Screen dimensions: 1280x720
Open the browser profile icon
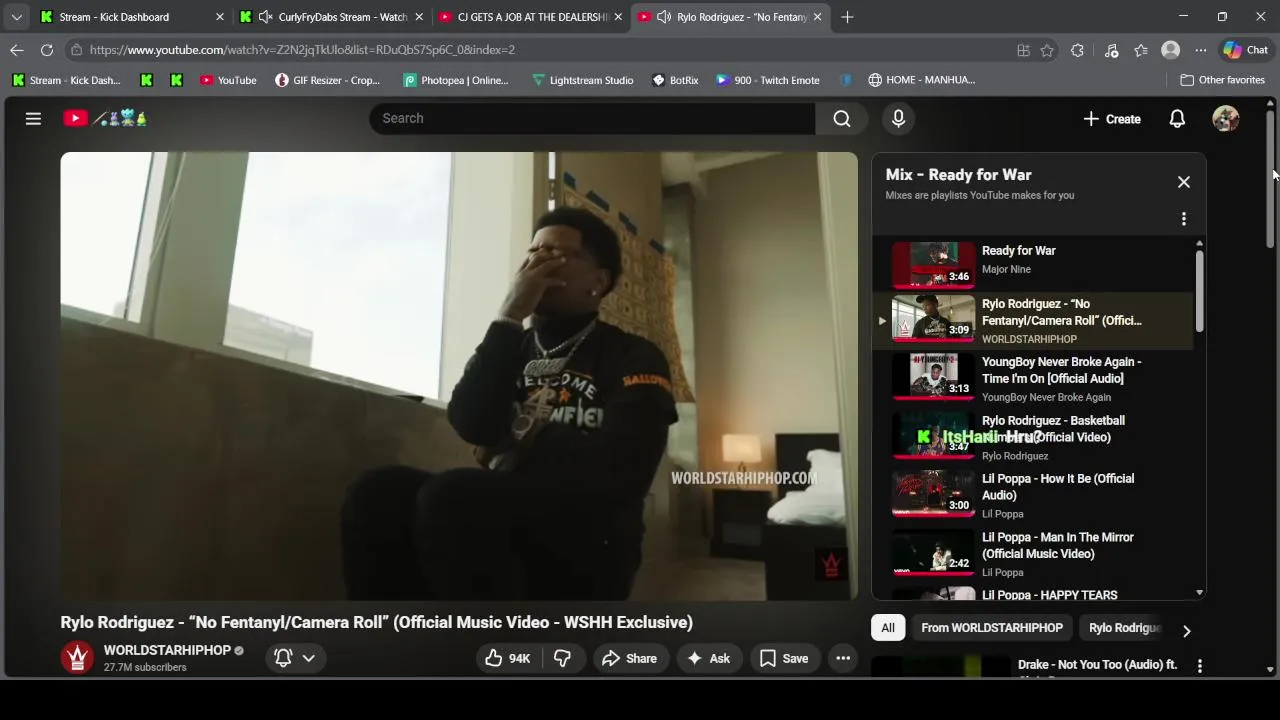(x=1170, y=50)
